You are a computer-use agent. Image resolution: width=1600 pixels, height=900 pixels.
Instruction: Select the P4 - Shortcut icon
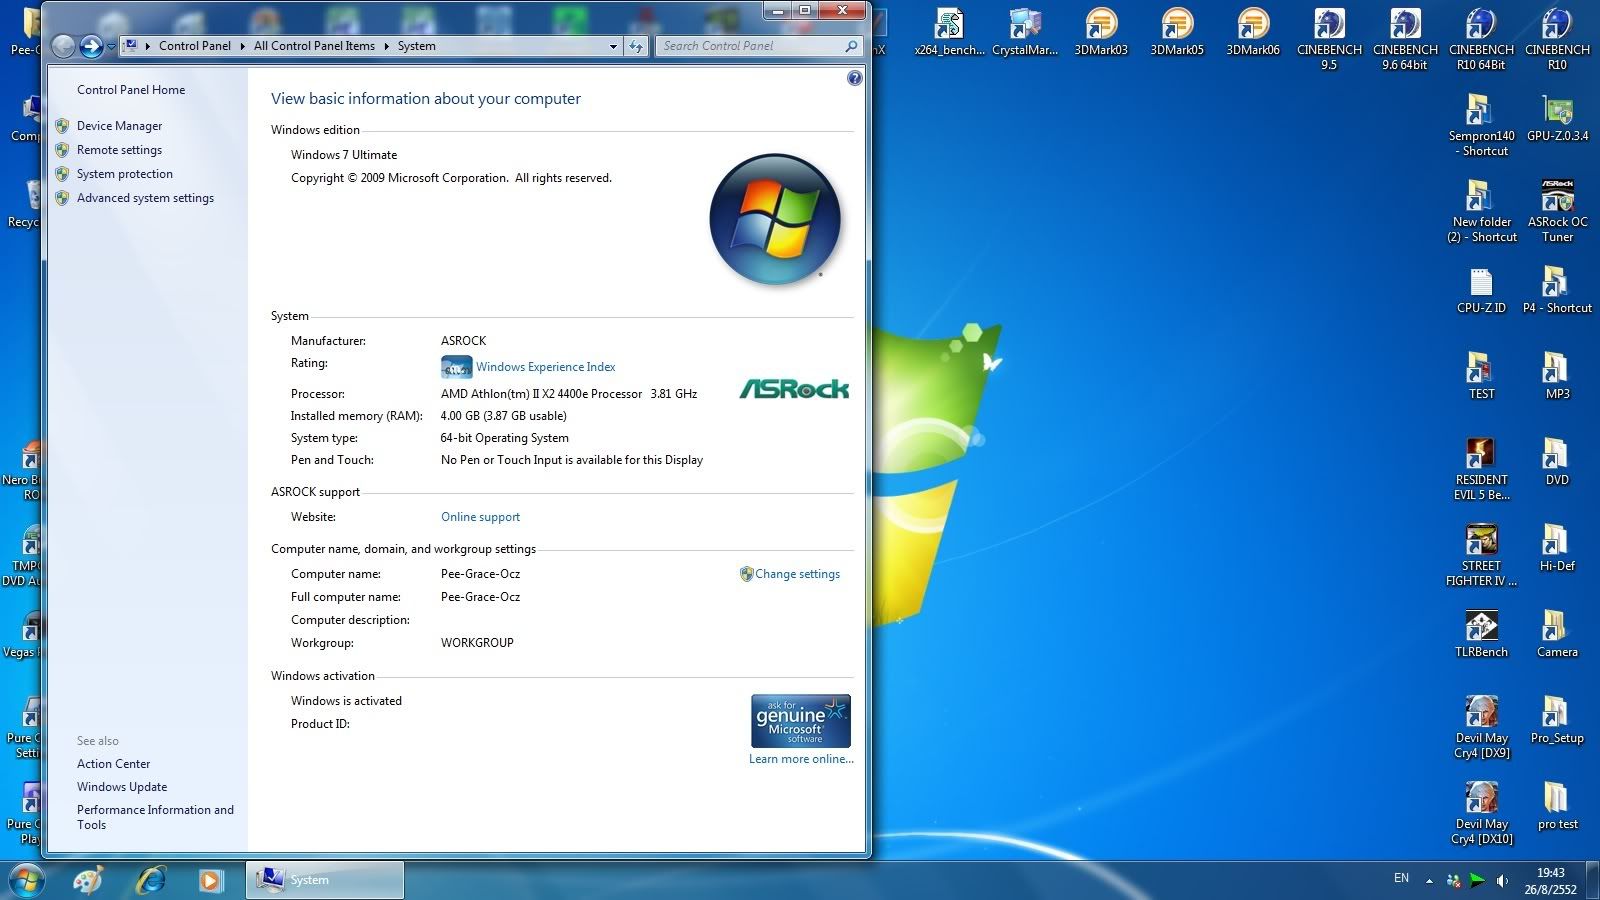click(1557, 290)
